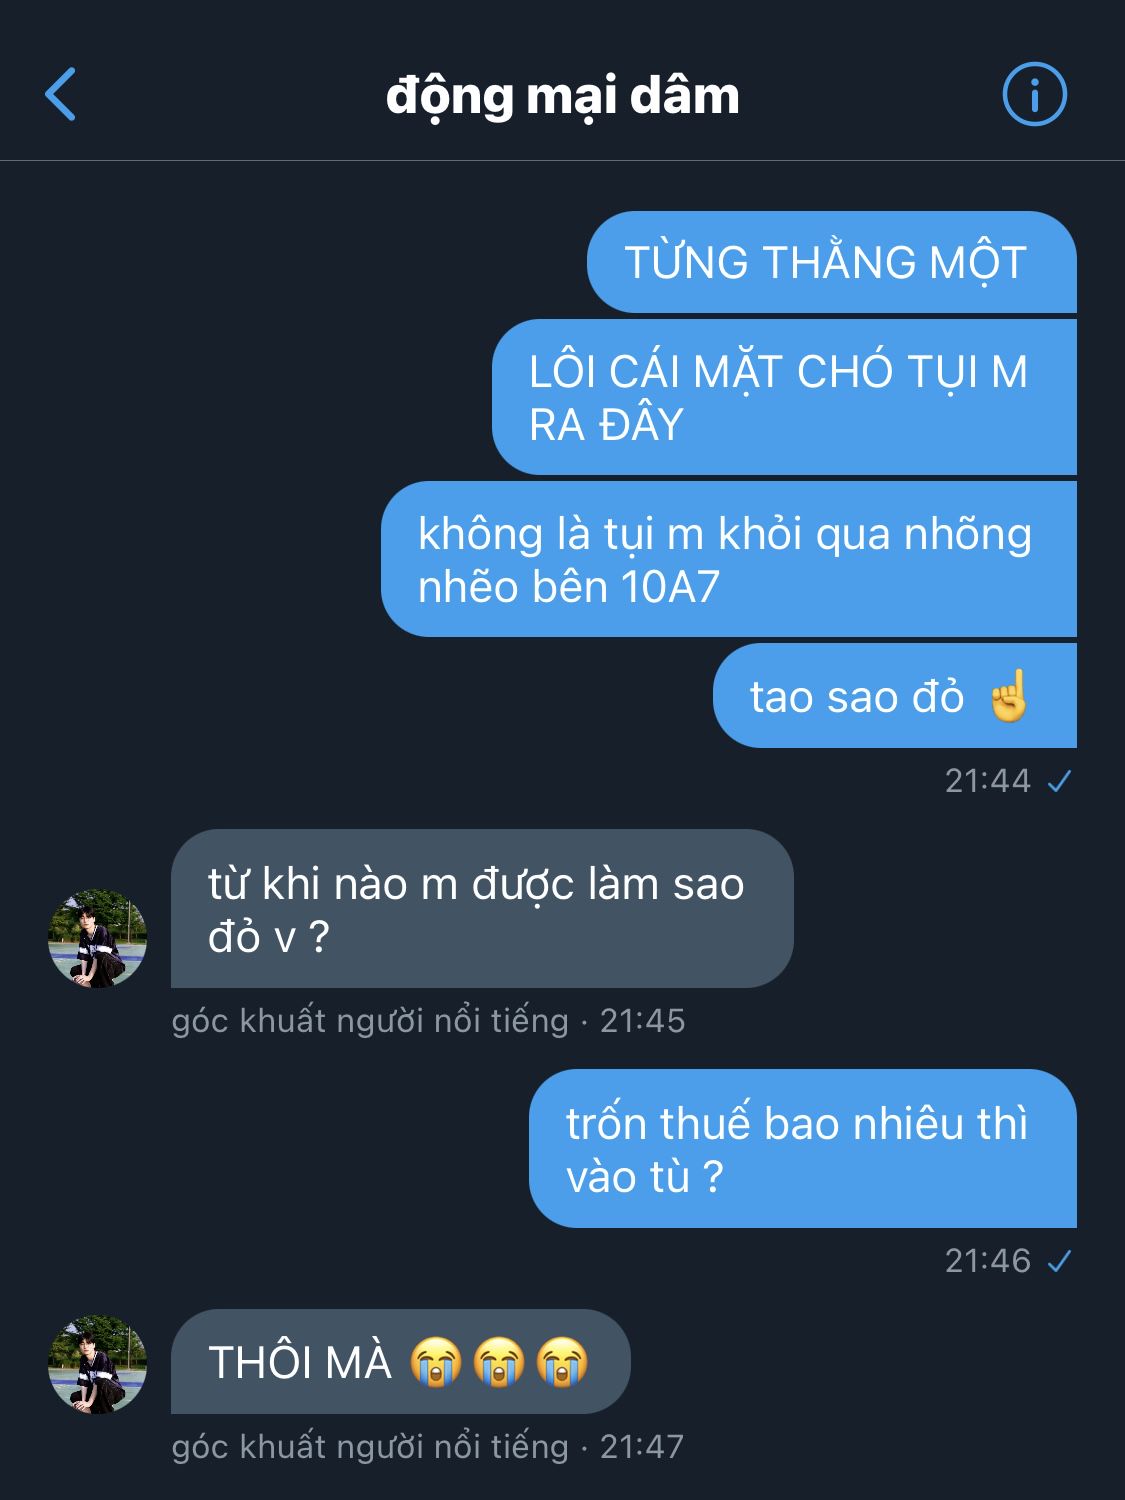Screen dimensions: 1125x1500
Task: Tap the group chat title động mại dâm
Action: point(563,97)
